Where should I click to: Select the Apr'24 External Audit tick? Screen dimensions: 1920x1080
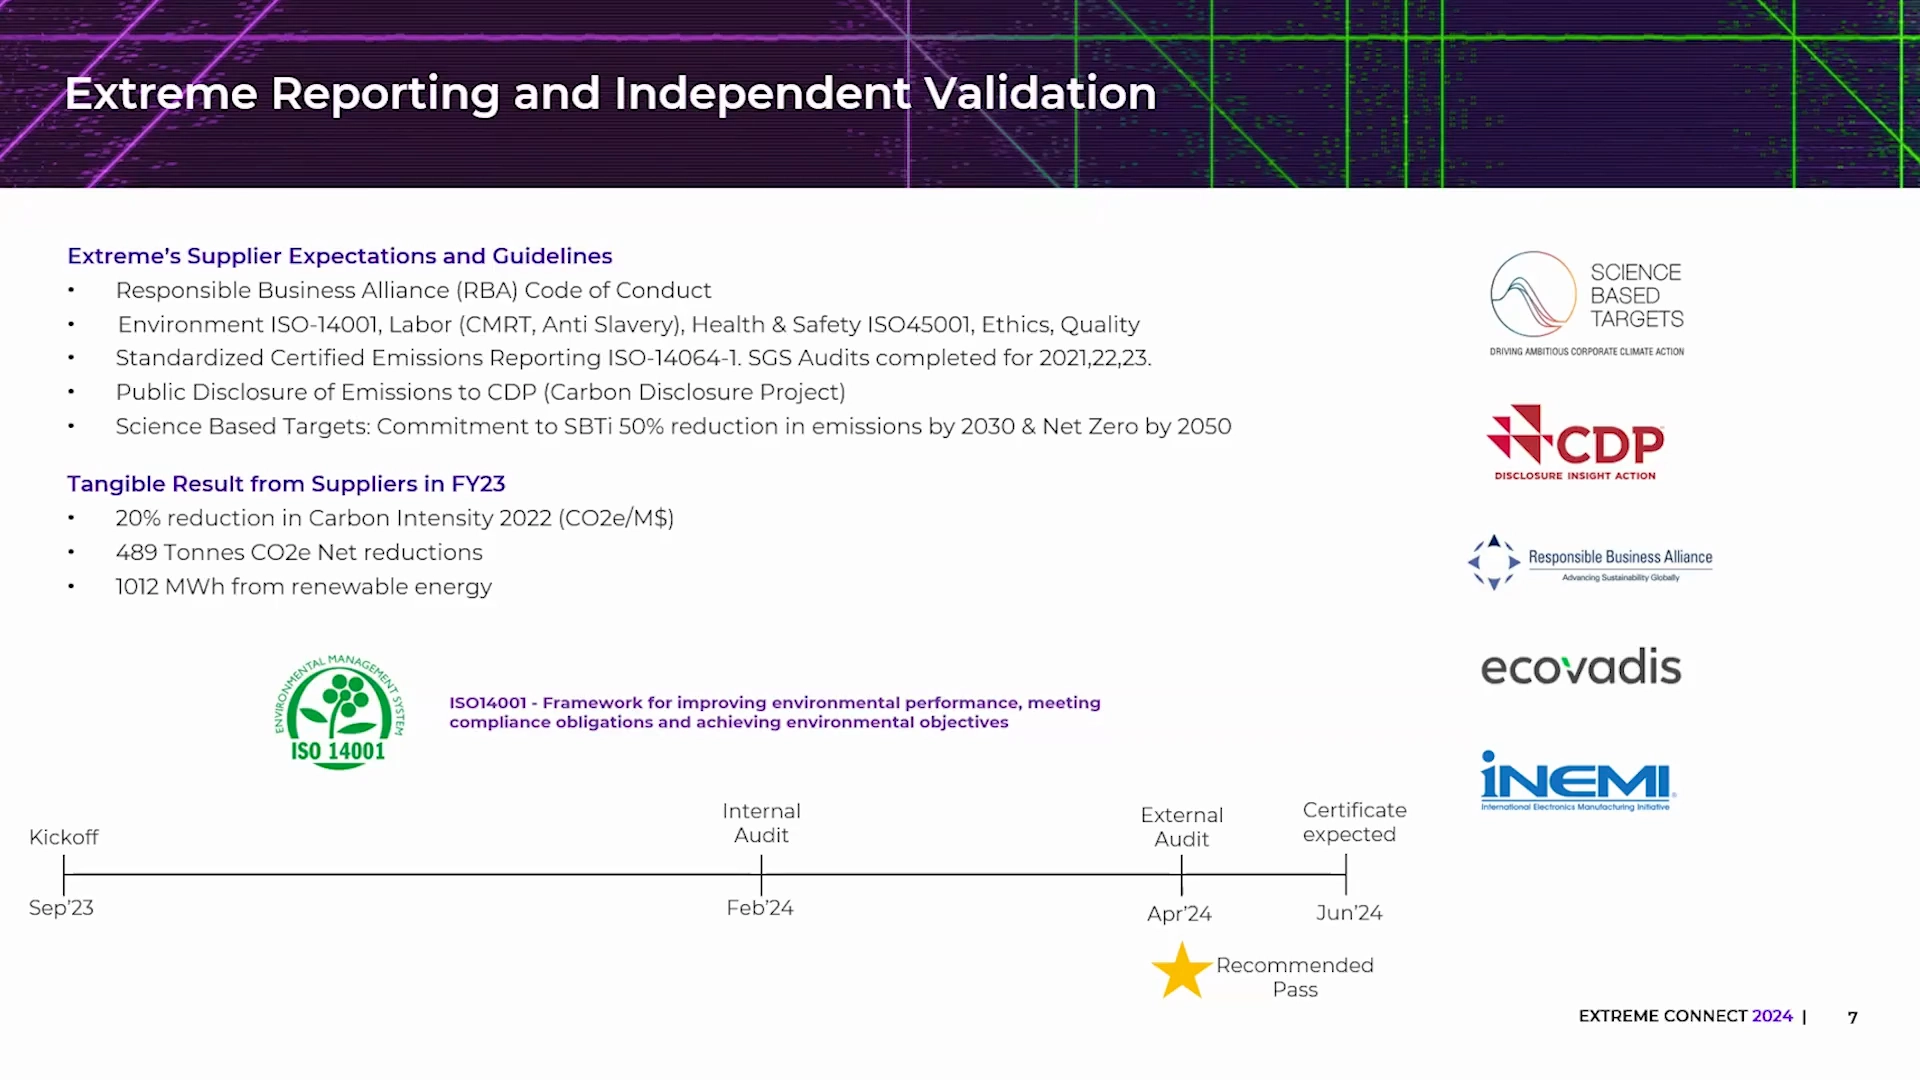coord(1181,875)
